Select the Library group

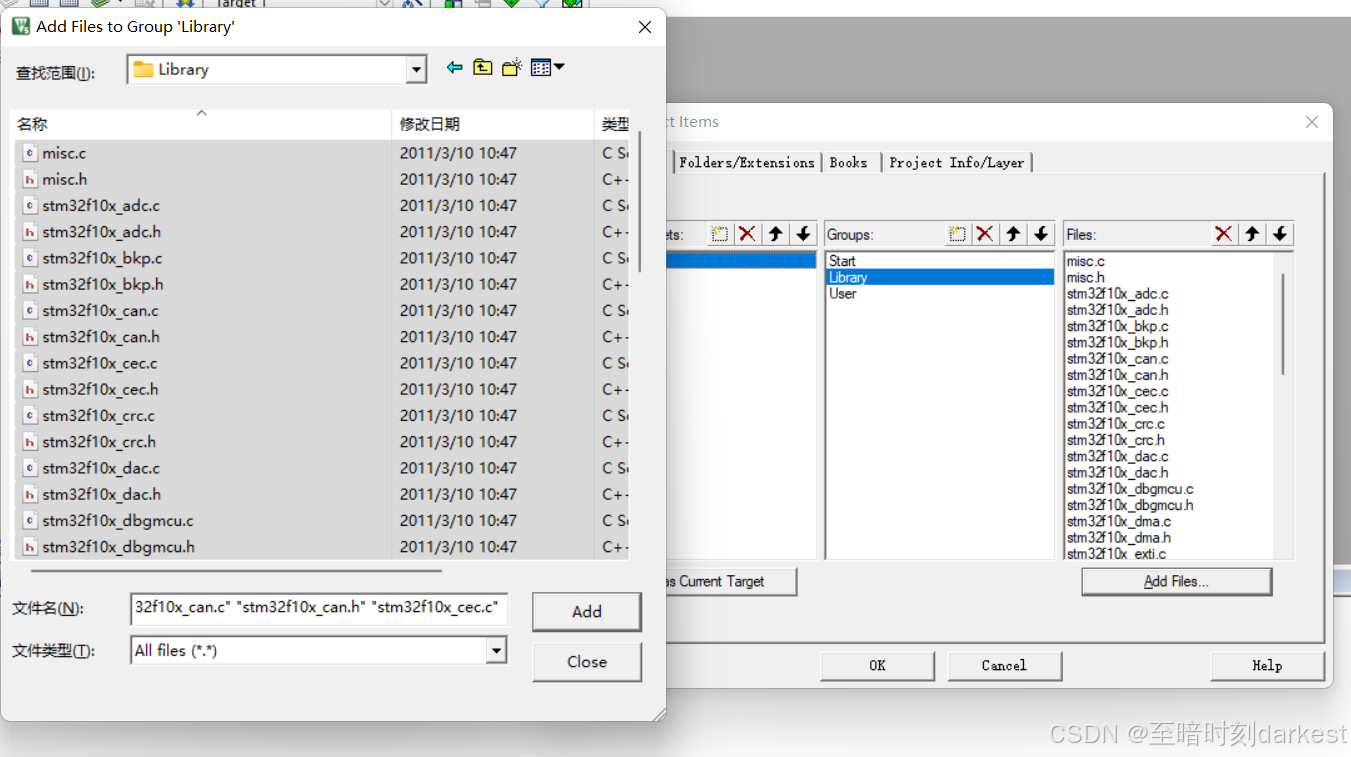(940, 277)
